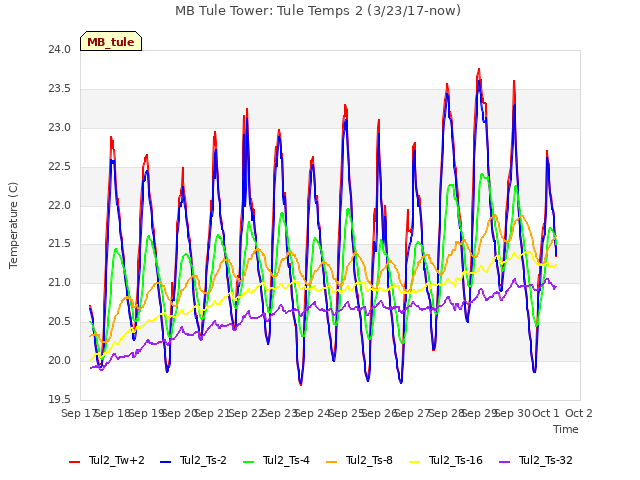Viewport: 640px width, 480px height.
Task: Select the Tul2_Ts-8 legend entry
Action: 359,461
